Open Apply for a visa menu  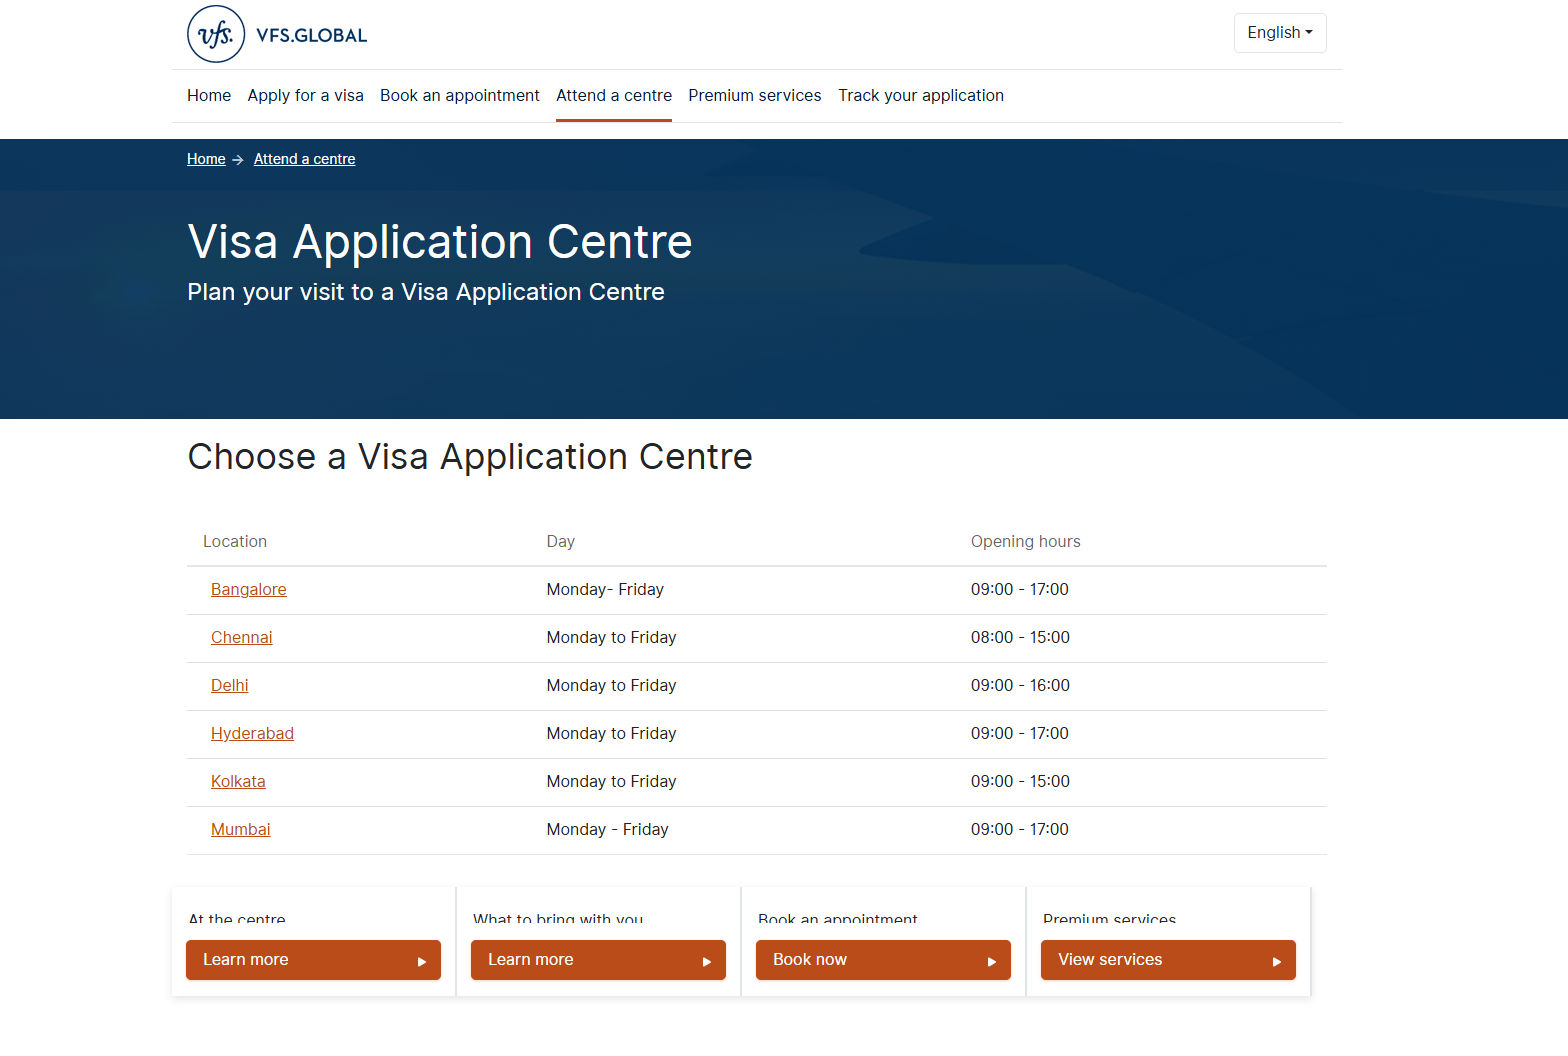306,95
